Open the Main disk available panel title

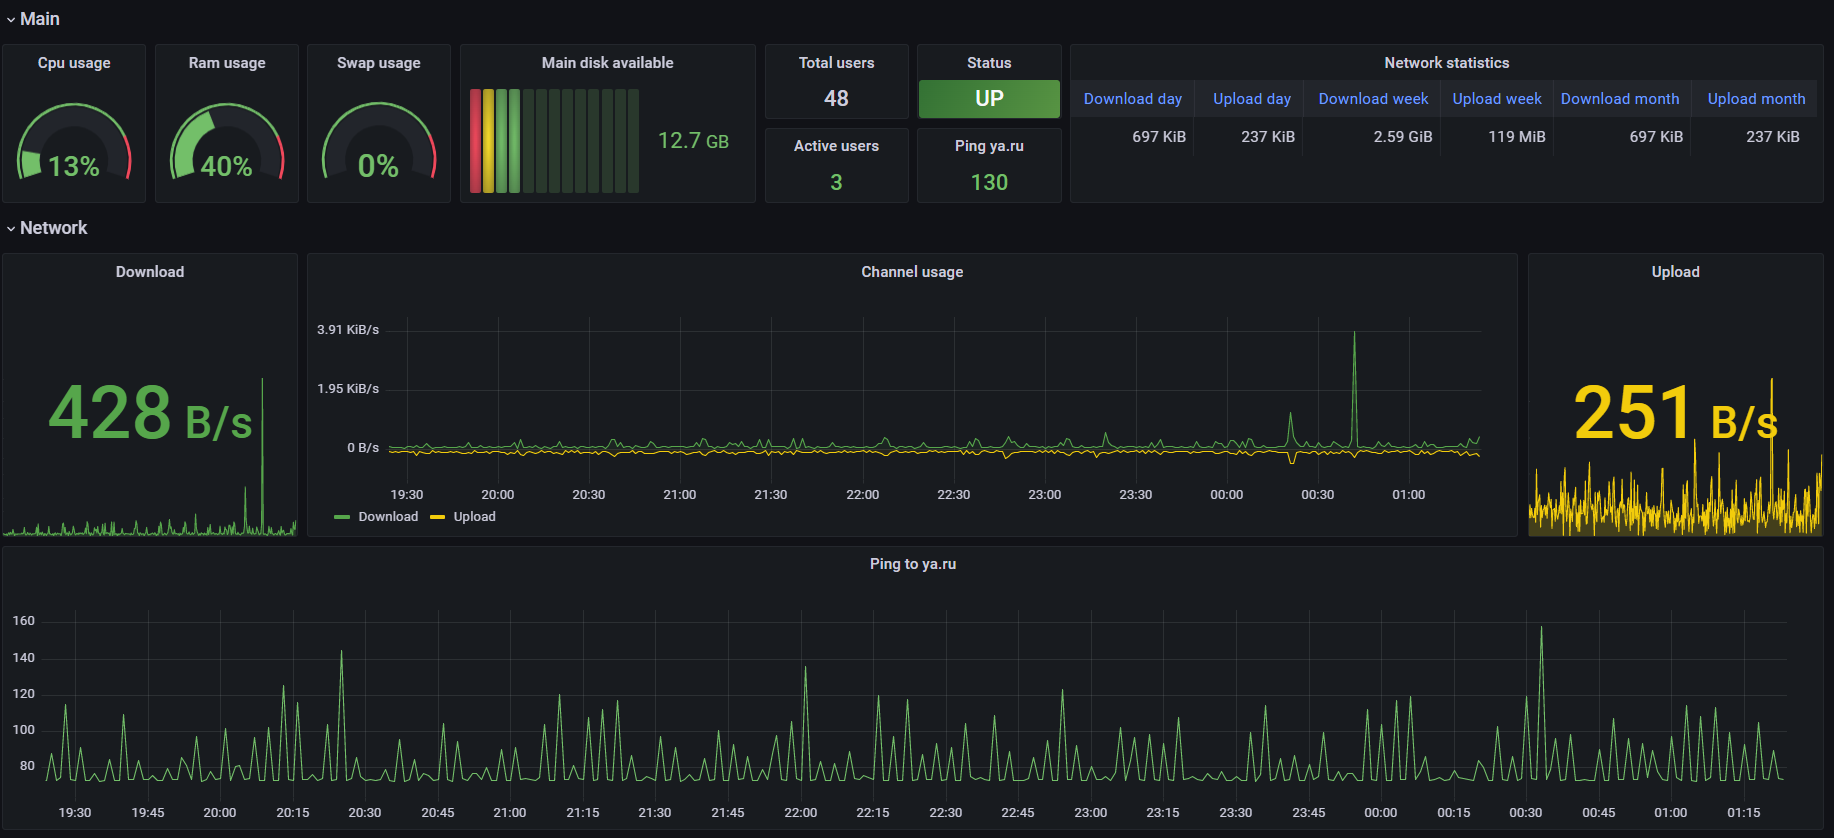[x=608, y=63]
